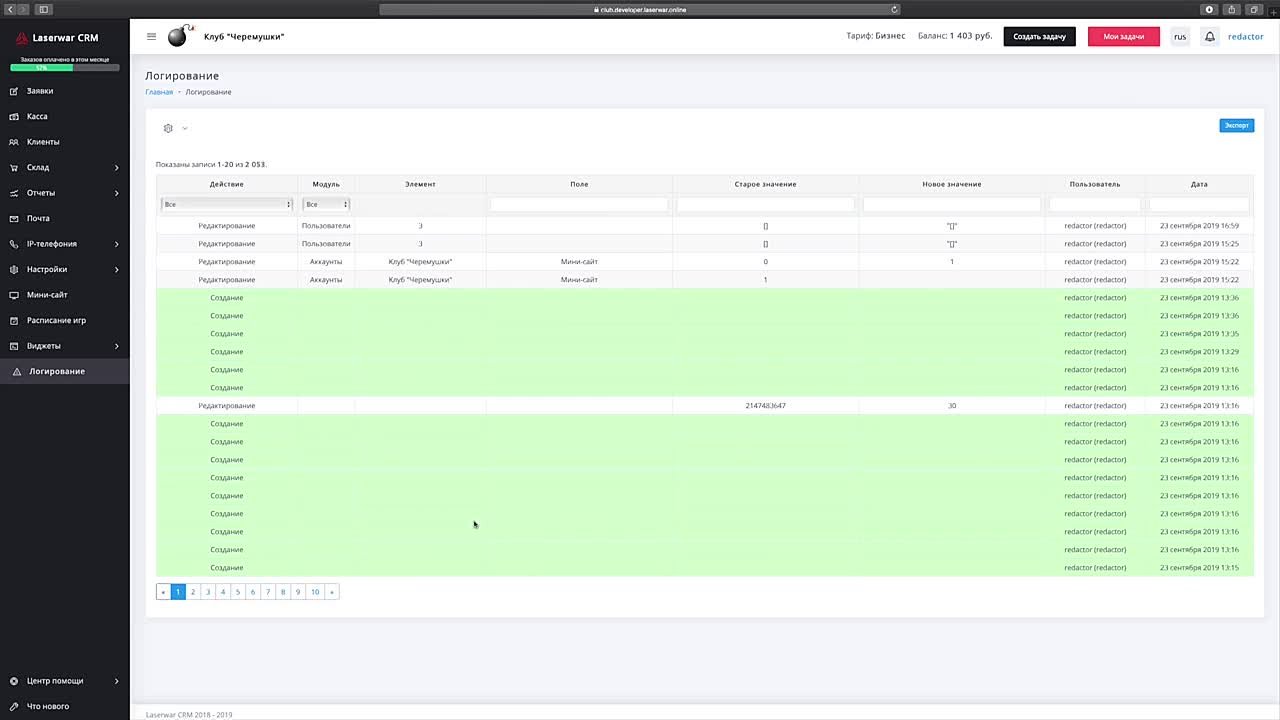This screenshot has width=1280, height=720.
Task: Click browser downloads icon
Action: 1209,9
